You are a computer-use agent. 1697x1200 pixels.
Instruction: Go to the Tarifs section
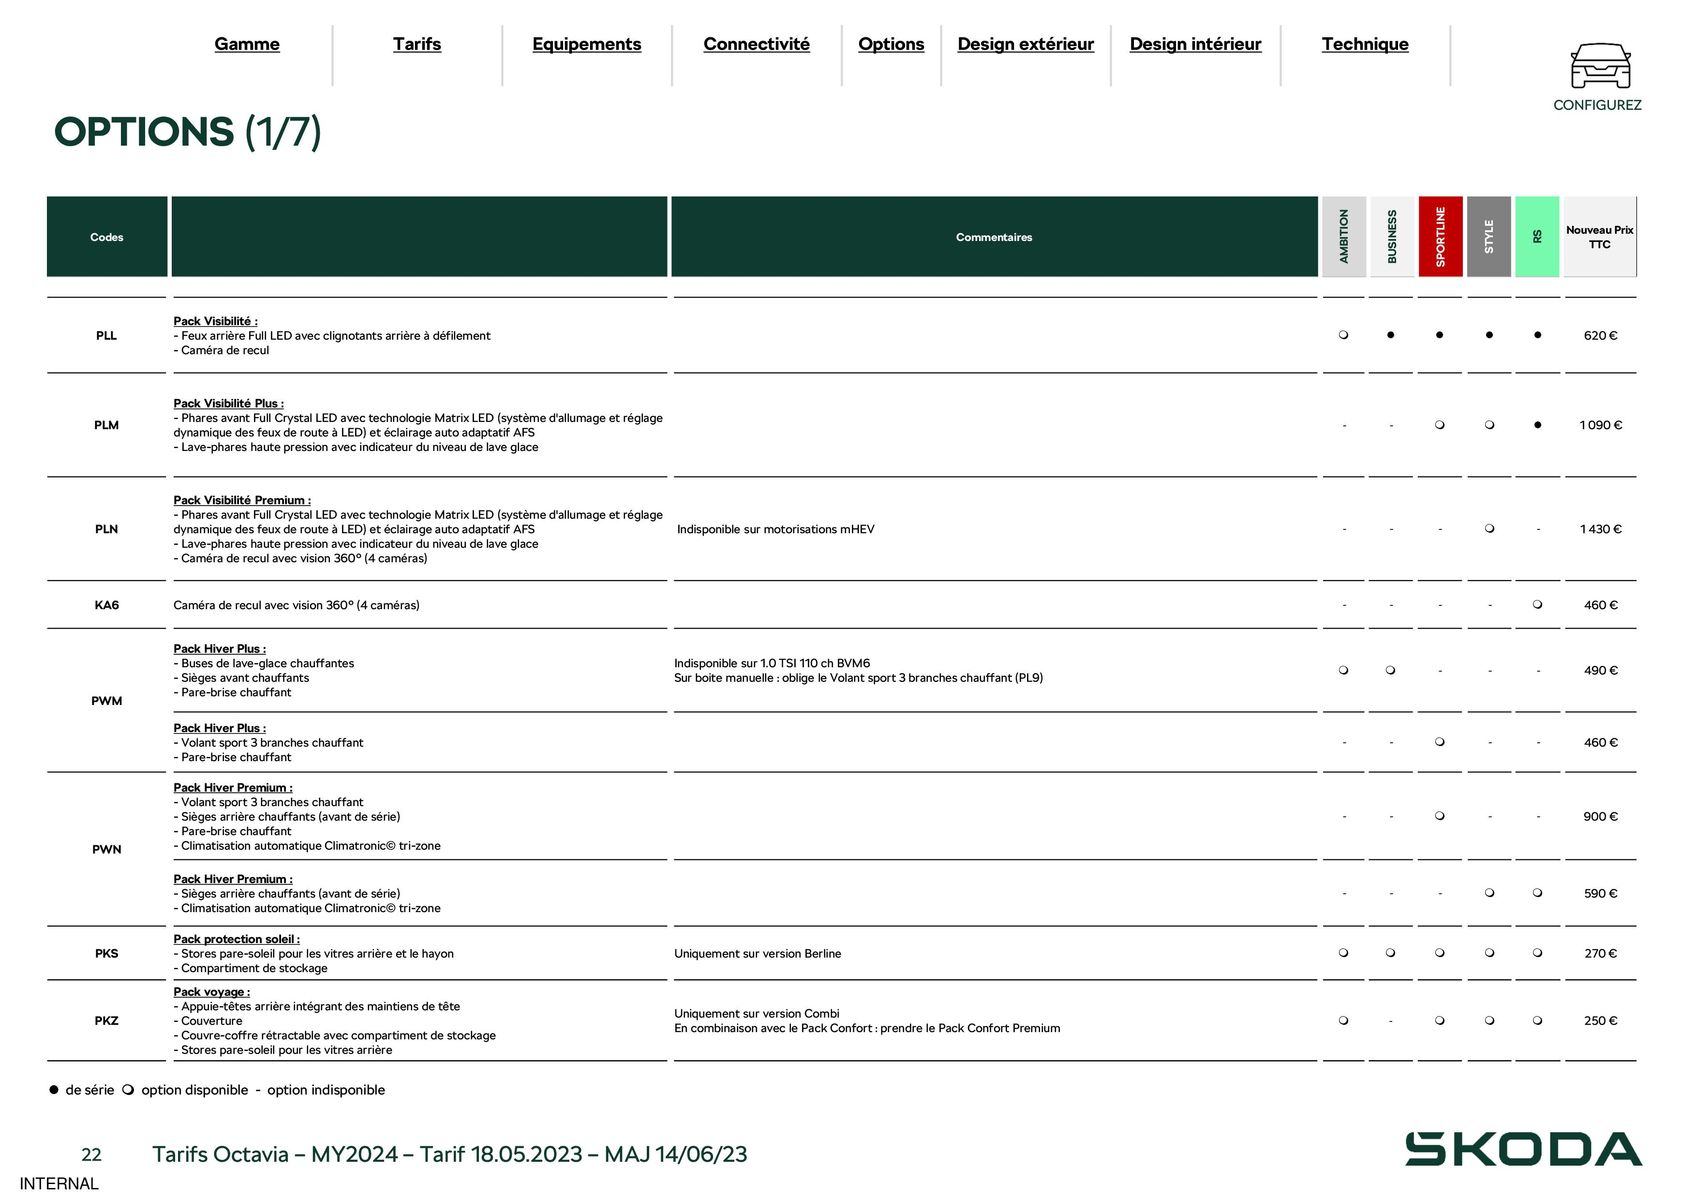coord(417,44)
